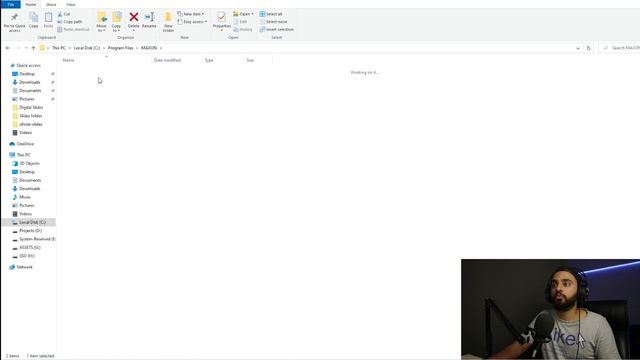Click the Pin to Quick access icon
Screen dimensions: 640x360
click(x=14, y=18)
